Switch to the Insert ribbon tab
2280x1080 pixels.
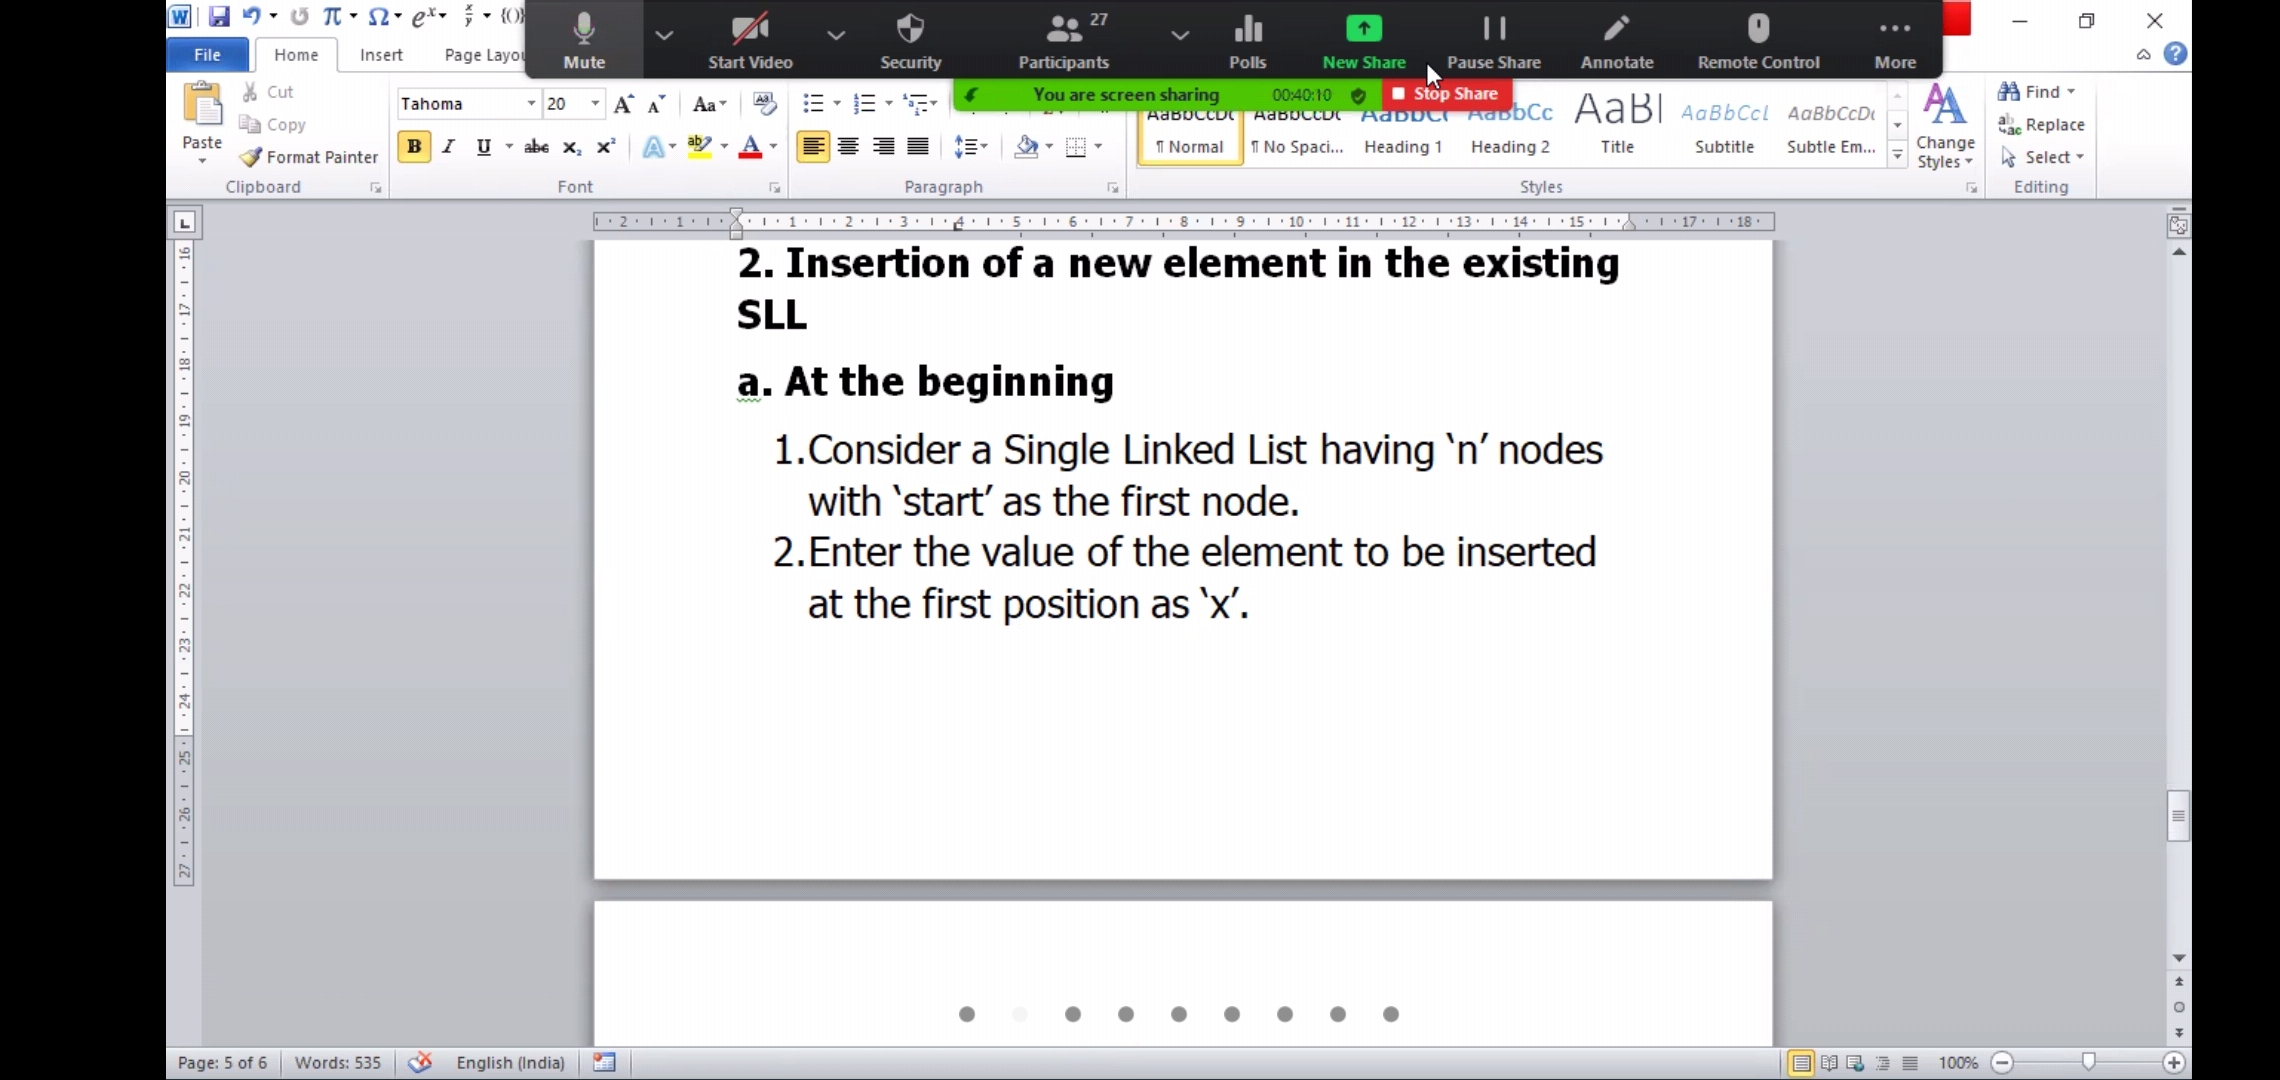pos(381,55)
